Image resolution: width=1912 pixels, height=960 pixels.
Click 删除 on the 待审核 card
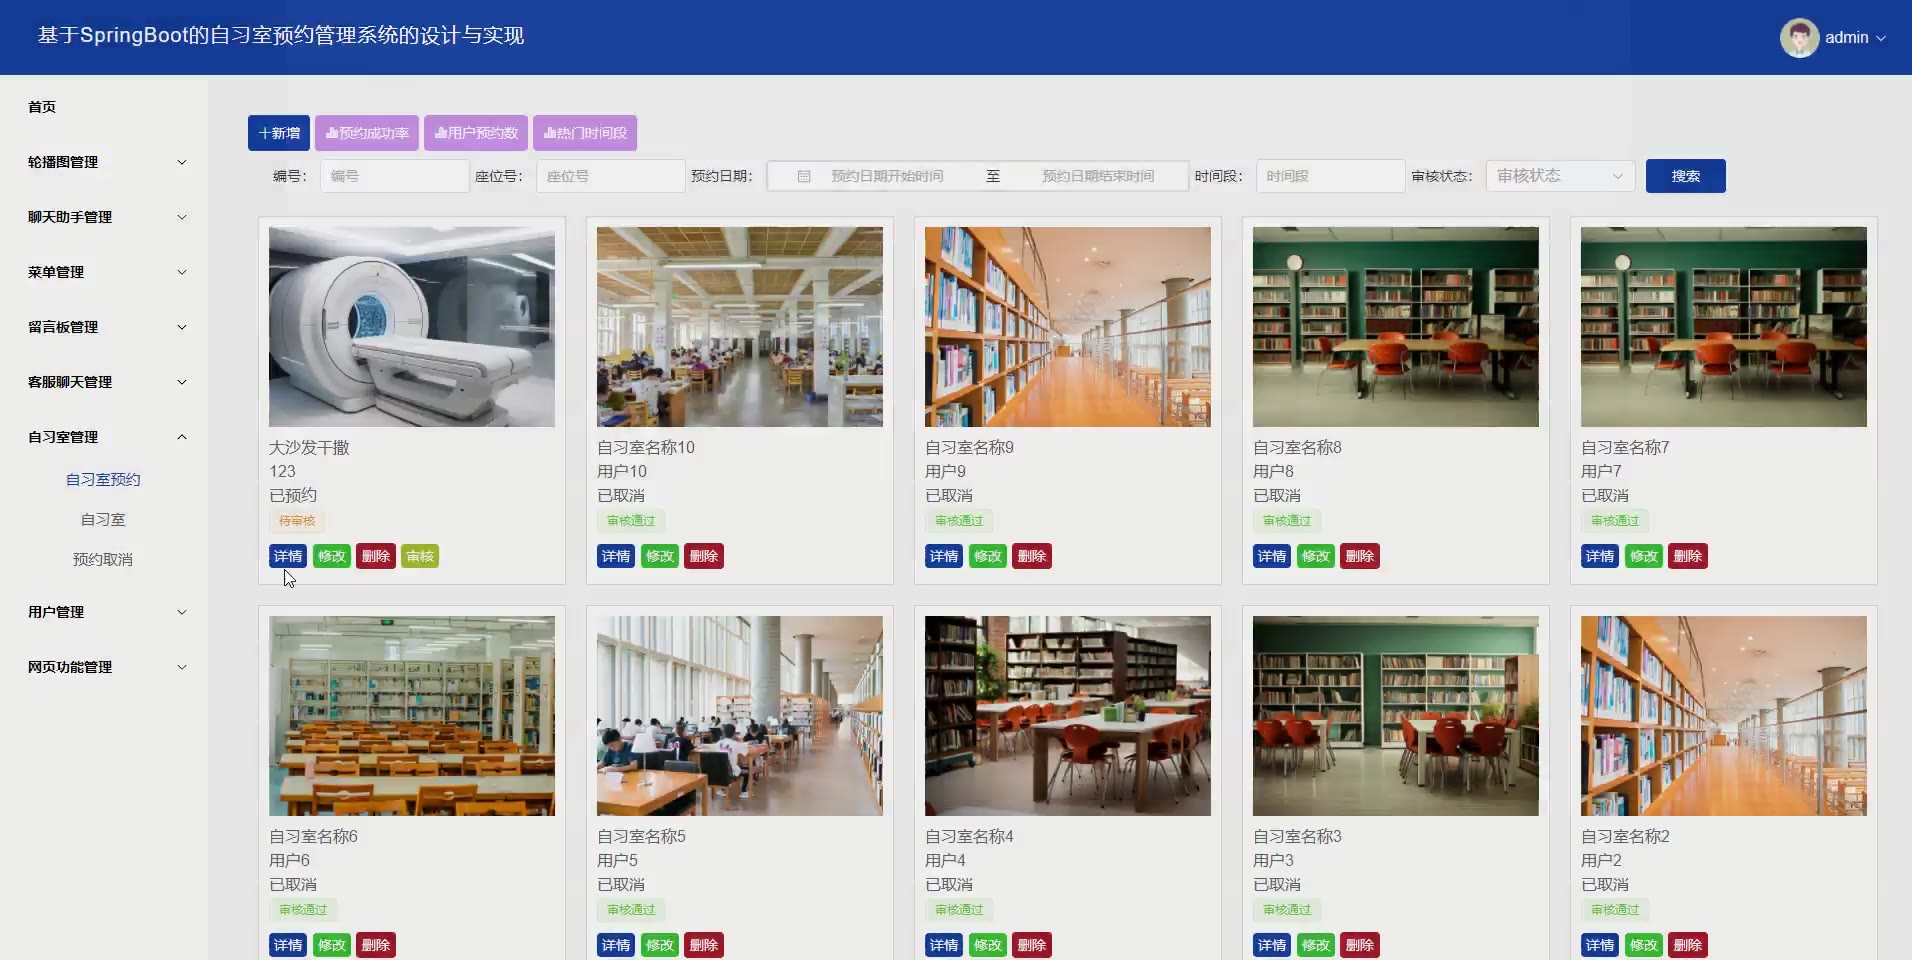[x=376, y=556]
